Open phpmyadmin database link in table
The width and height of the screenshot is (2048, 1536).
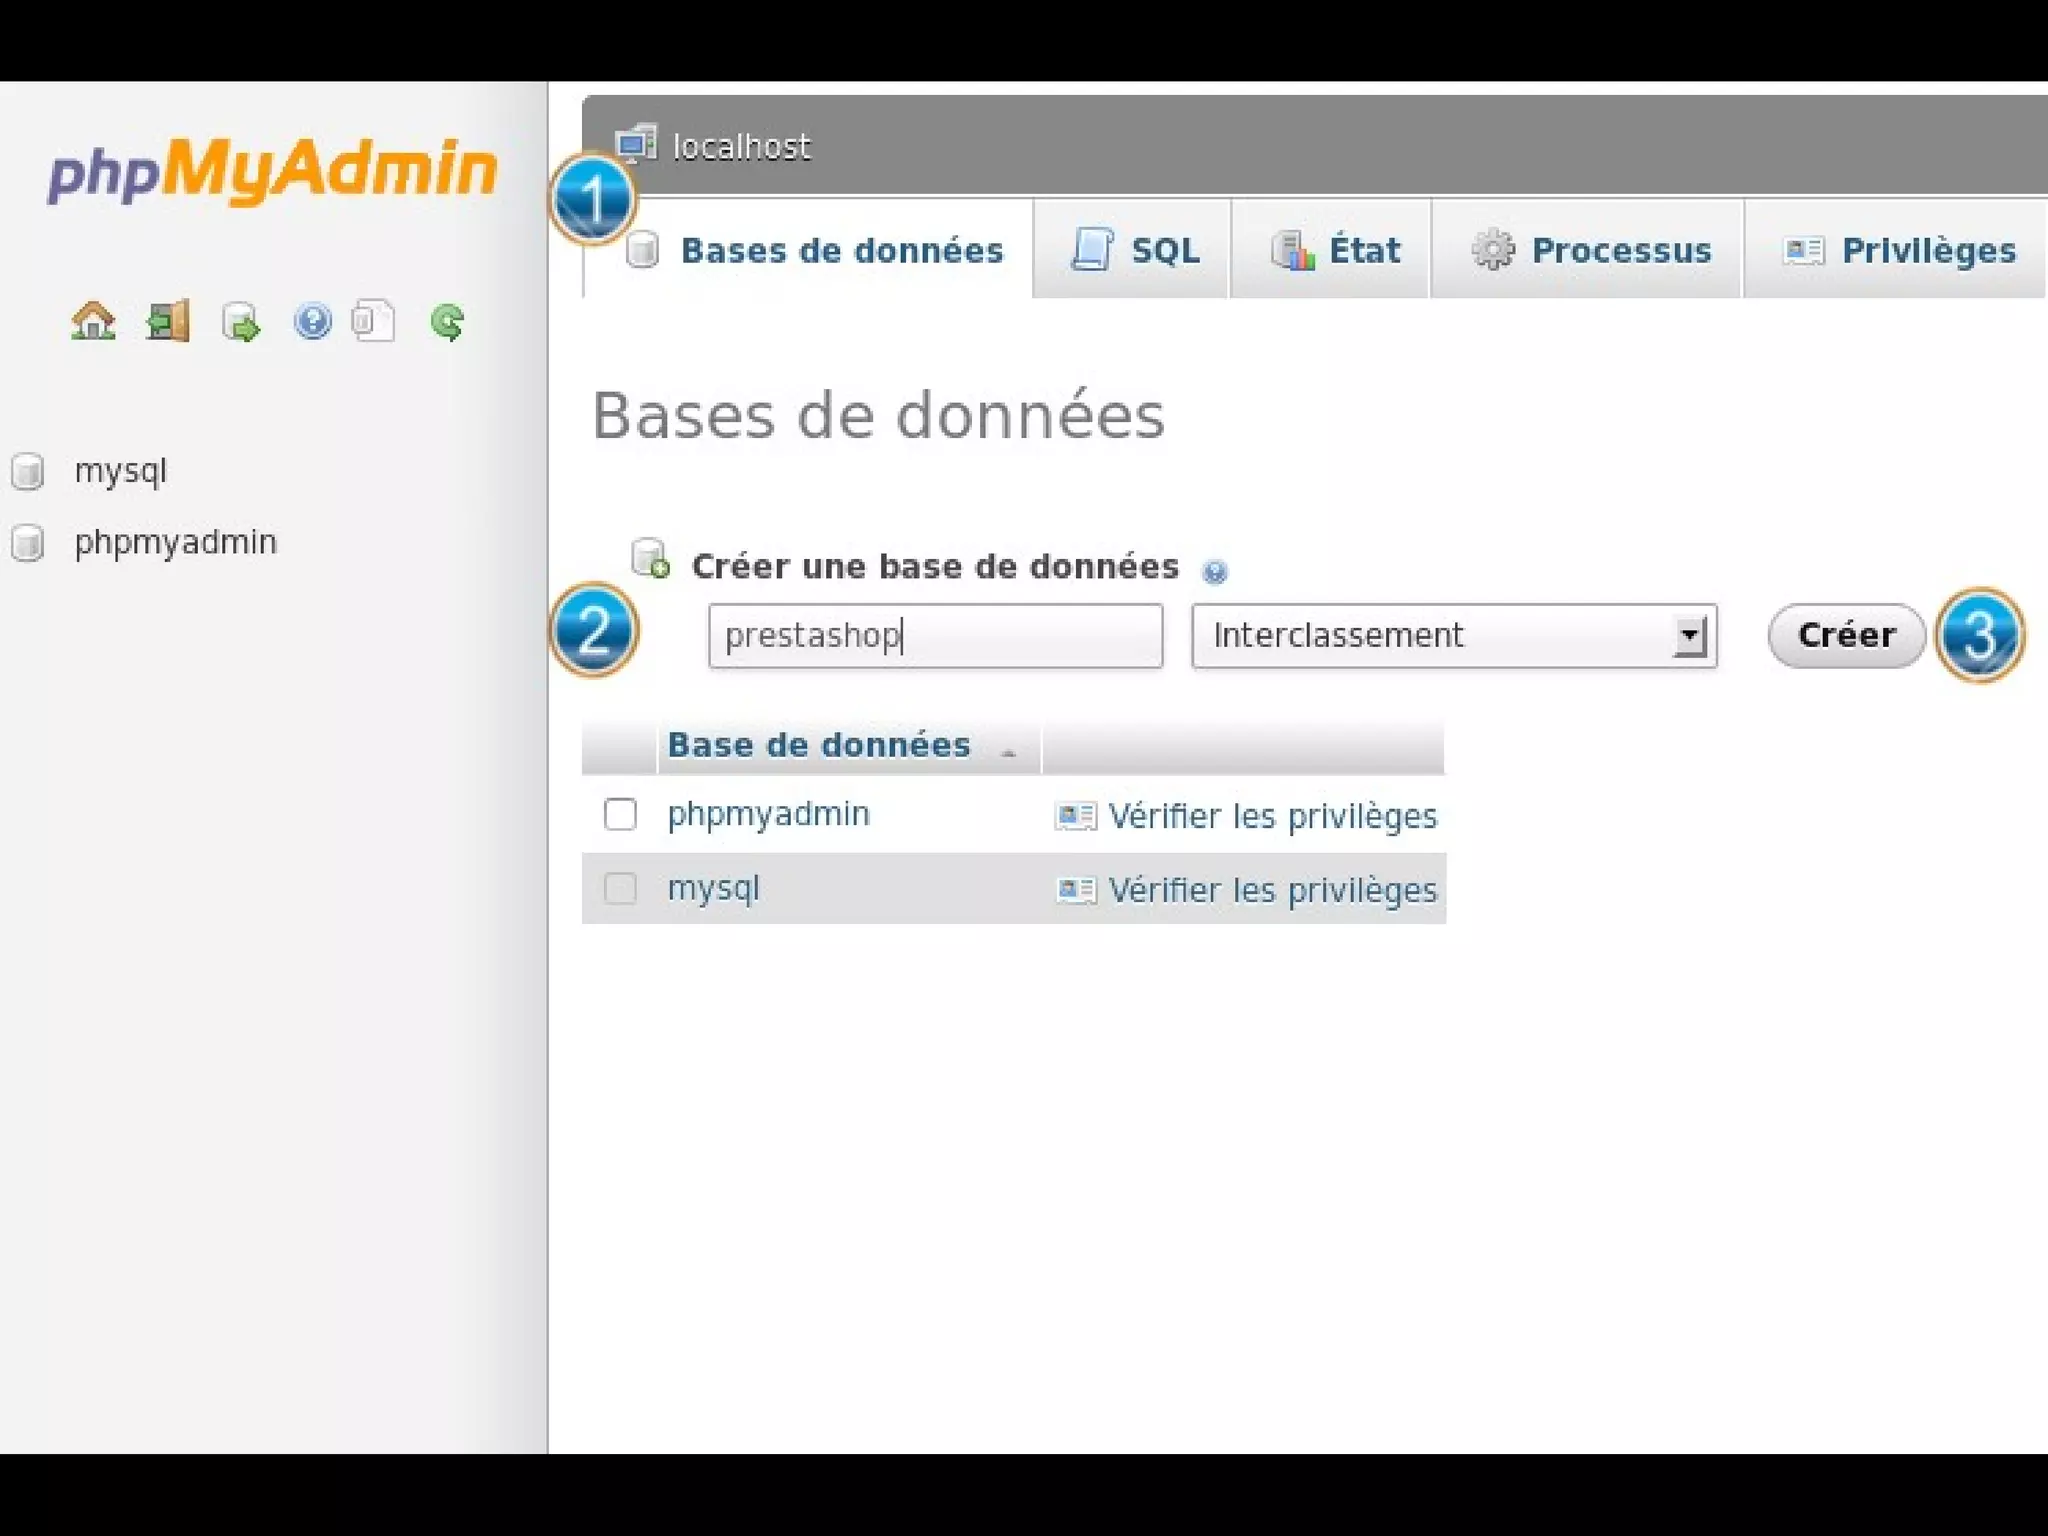pos(768,815)
